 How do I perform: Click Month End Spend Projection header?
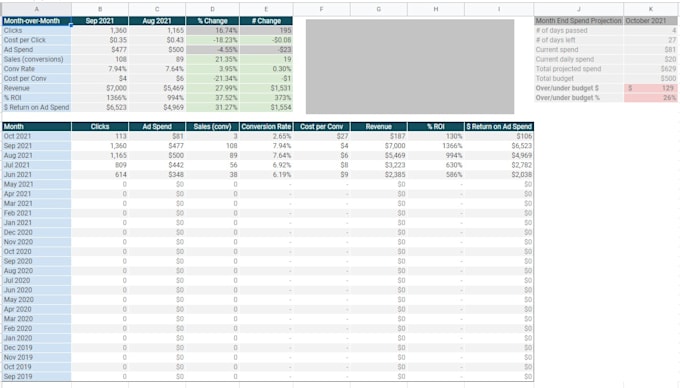coord(579,21)
